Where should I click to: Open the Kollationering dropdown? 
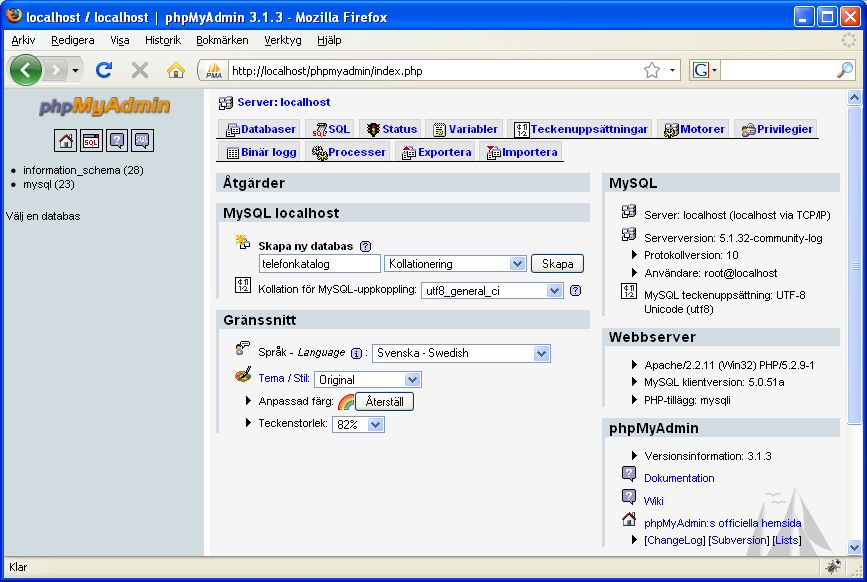[x=455, y=264]
